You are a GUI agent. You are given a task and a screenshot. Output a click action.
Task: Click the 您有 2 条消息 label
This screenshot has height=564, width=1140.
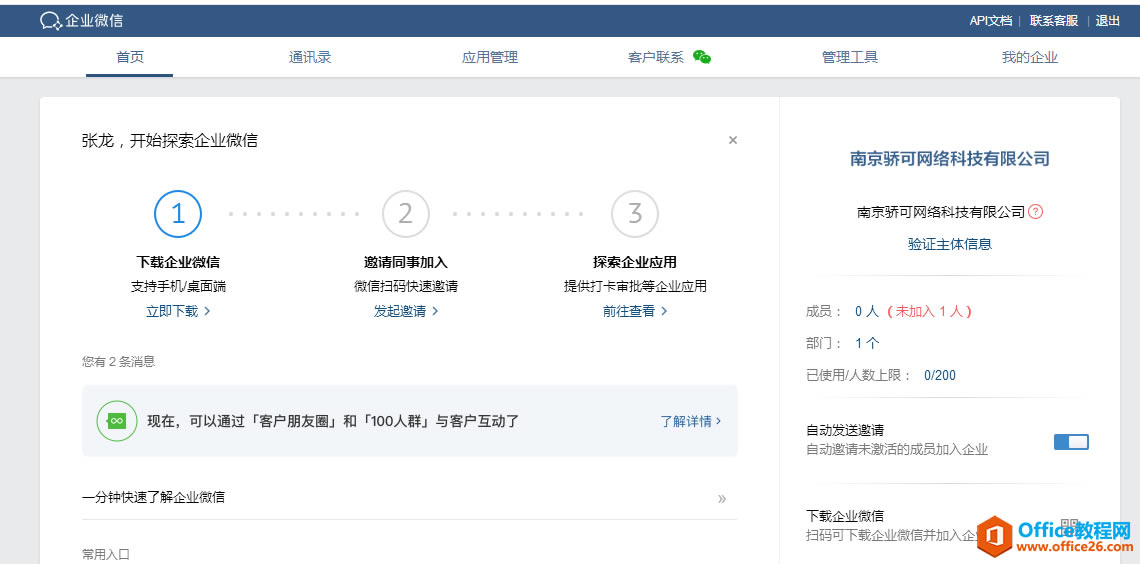coord(119,361)
